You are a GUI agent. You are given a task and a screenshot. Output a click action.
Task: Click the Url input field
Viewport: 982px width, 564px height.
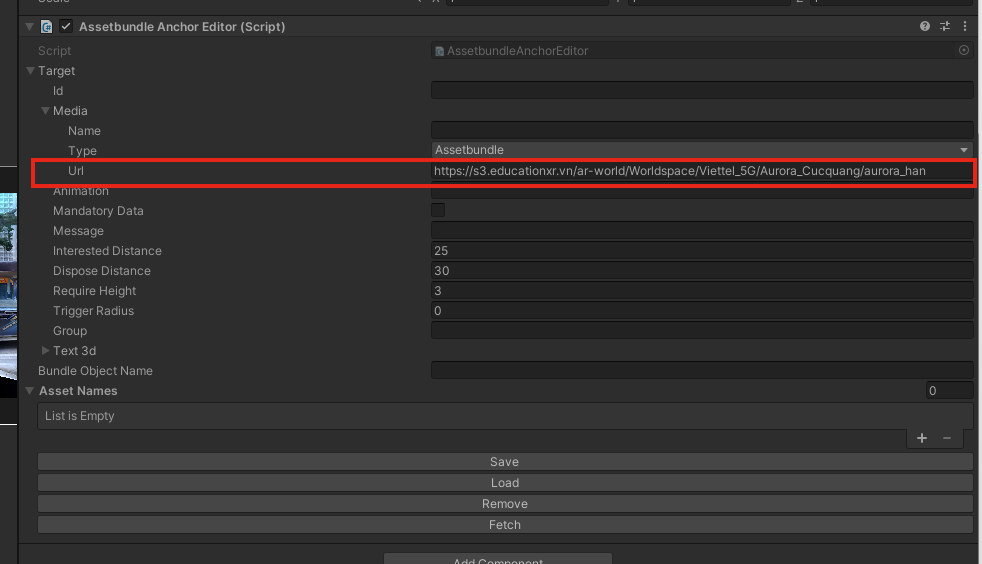[x=702, y=171]
